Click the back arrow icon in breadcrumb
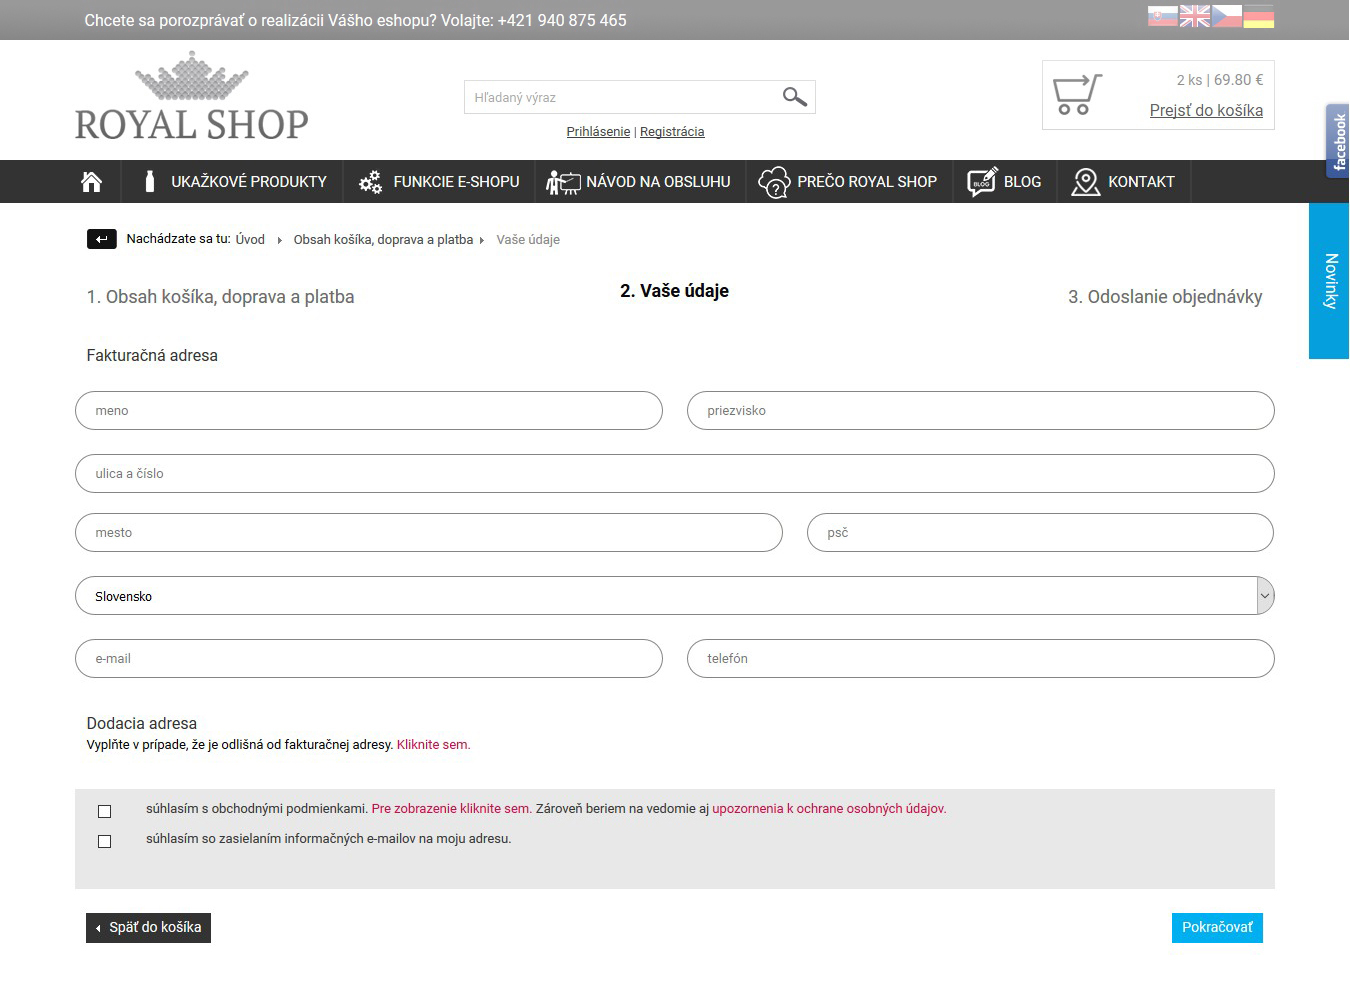Screen dimensions: 1350x1000 pyautogui.click(x=101, y=239)
